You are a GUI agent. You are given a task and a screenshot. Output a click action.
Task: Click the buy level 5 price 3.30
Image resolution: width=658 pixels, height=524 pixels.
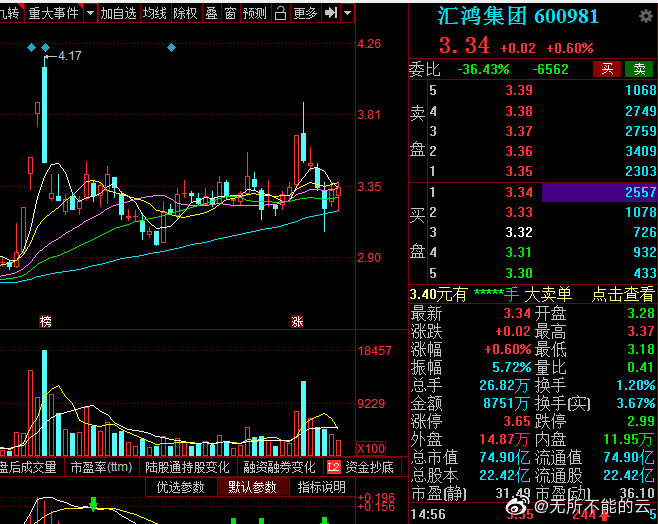[519, 273]
